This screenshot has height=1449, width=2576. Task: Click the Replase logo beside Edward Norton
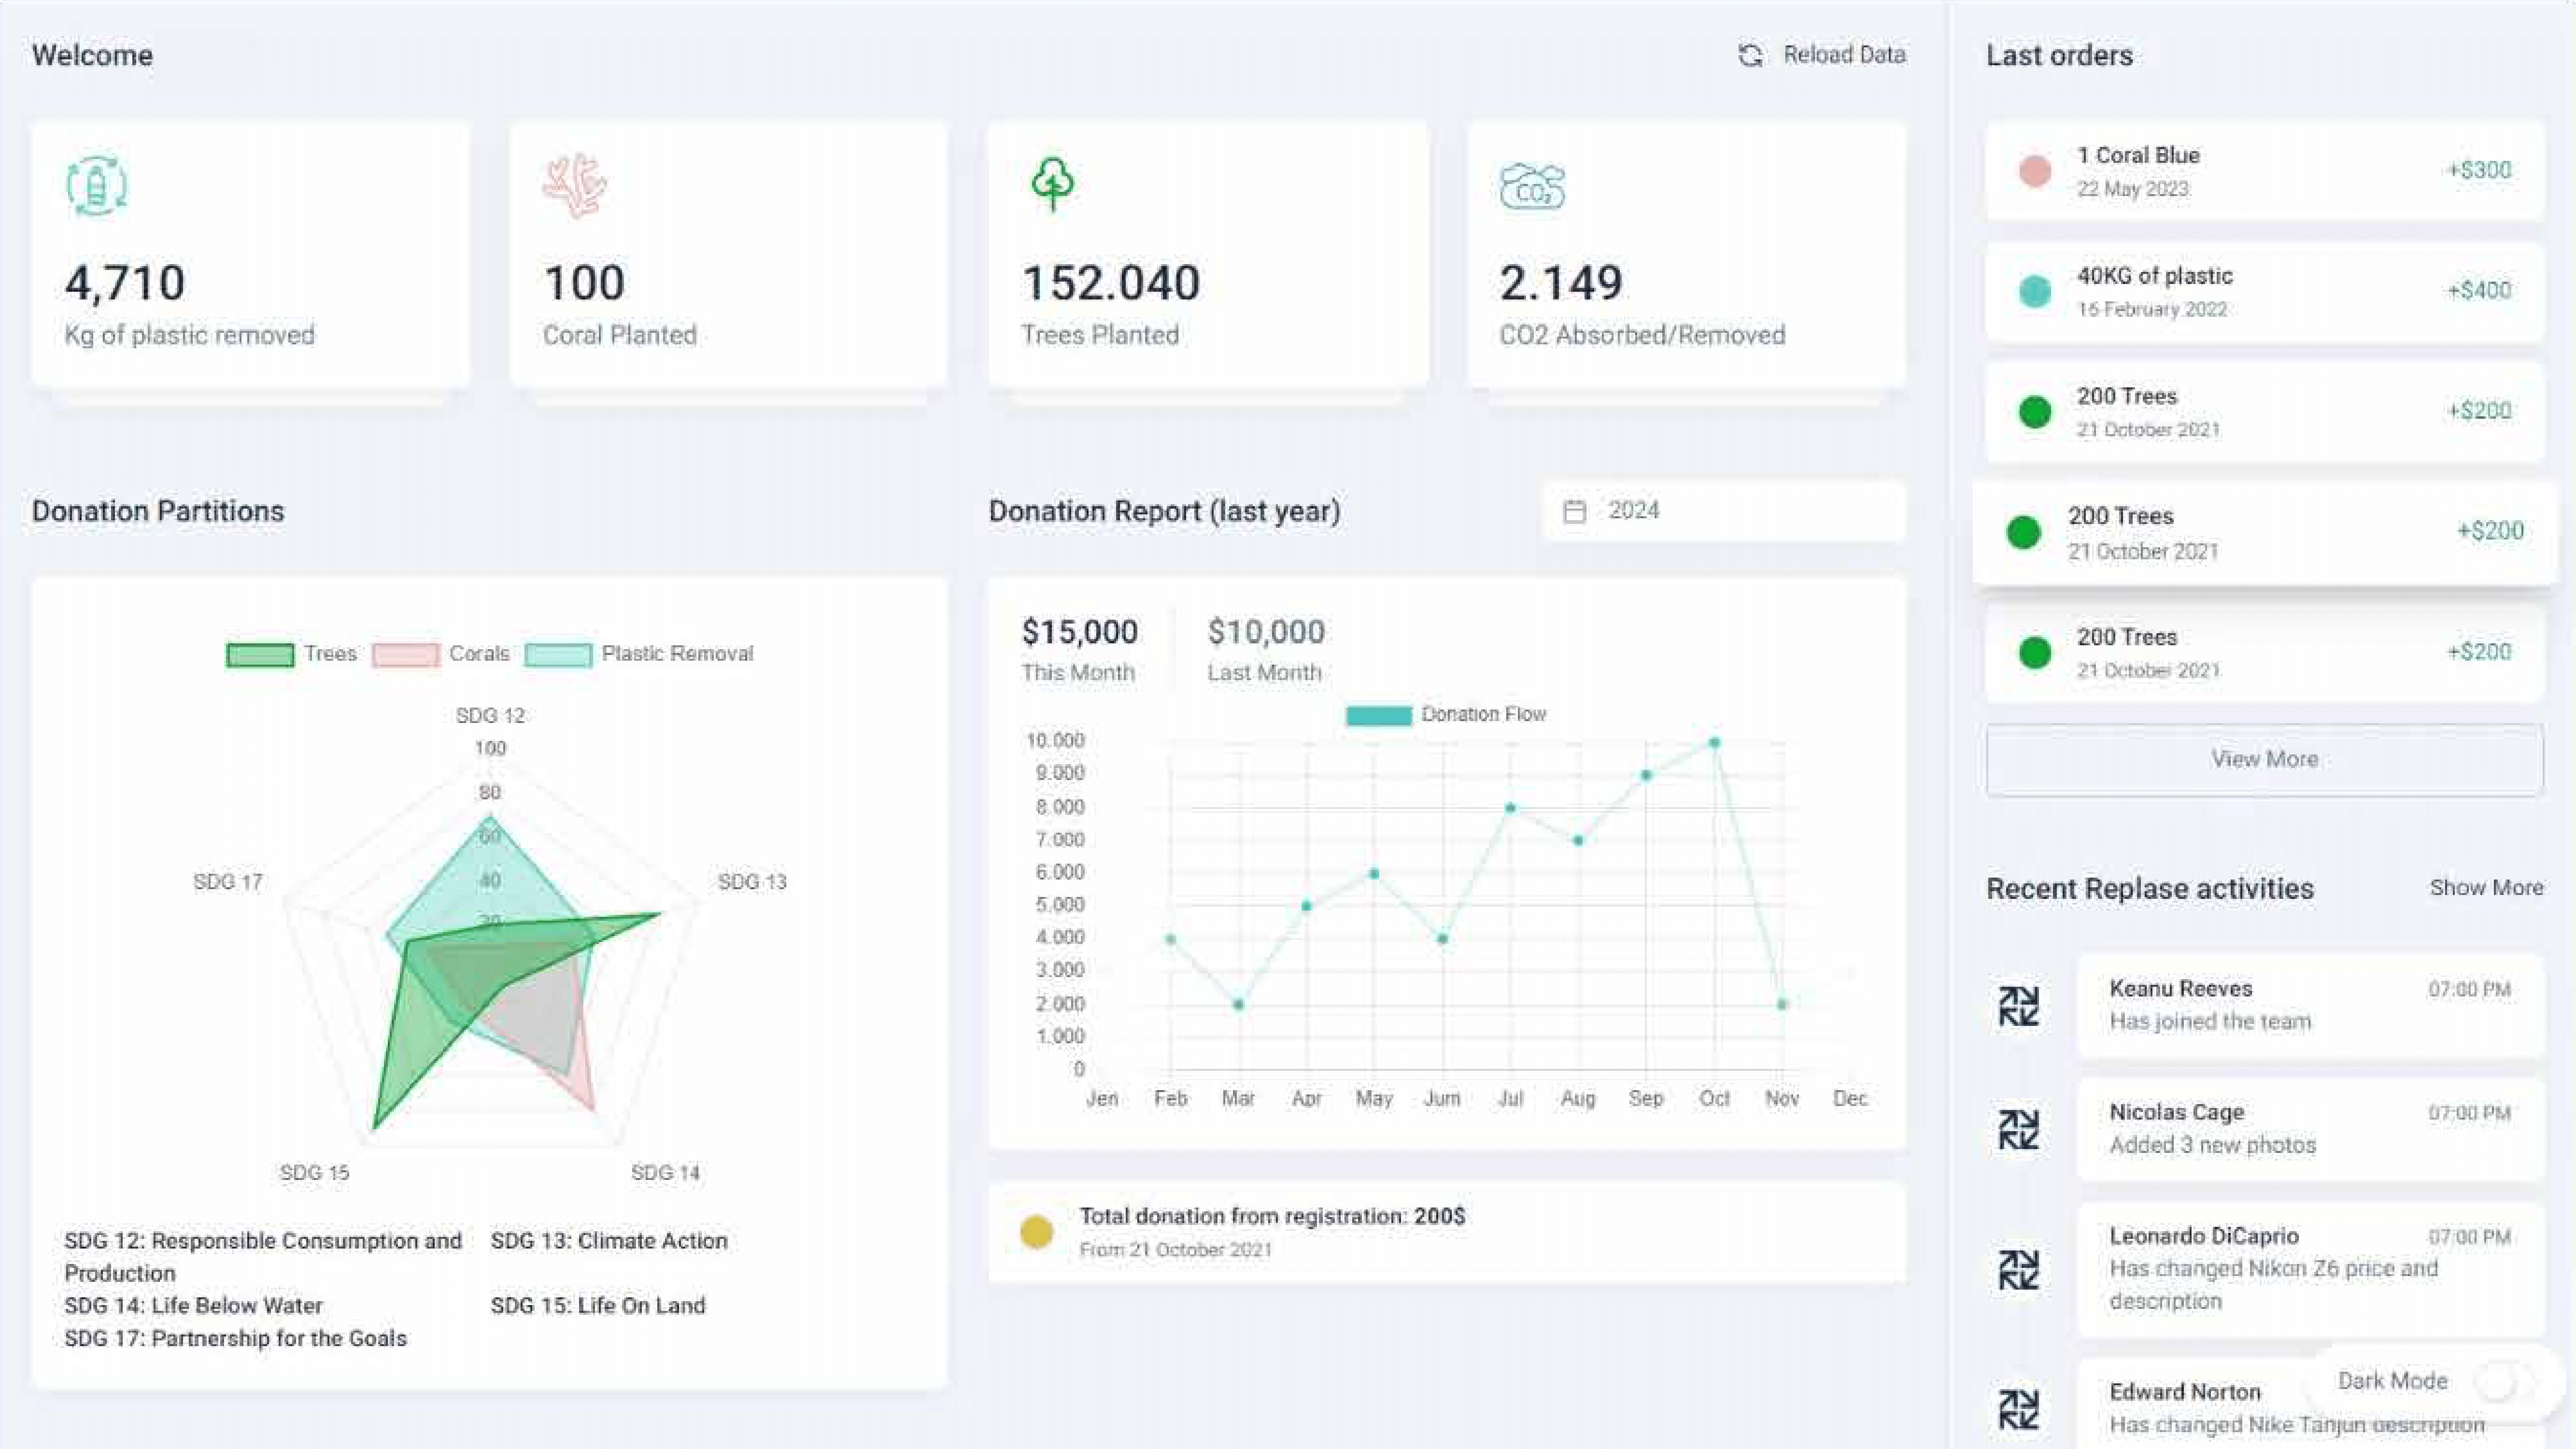coord(2018,1409)
